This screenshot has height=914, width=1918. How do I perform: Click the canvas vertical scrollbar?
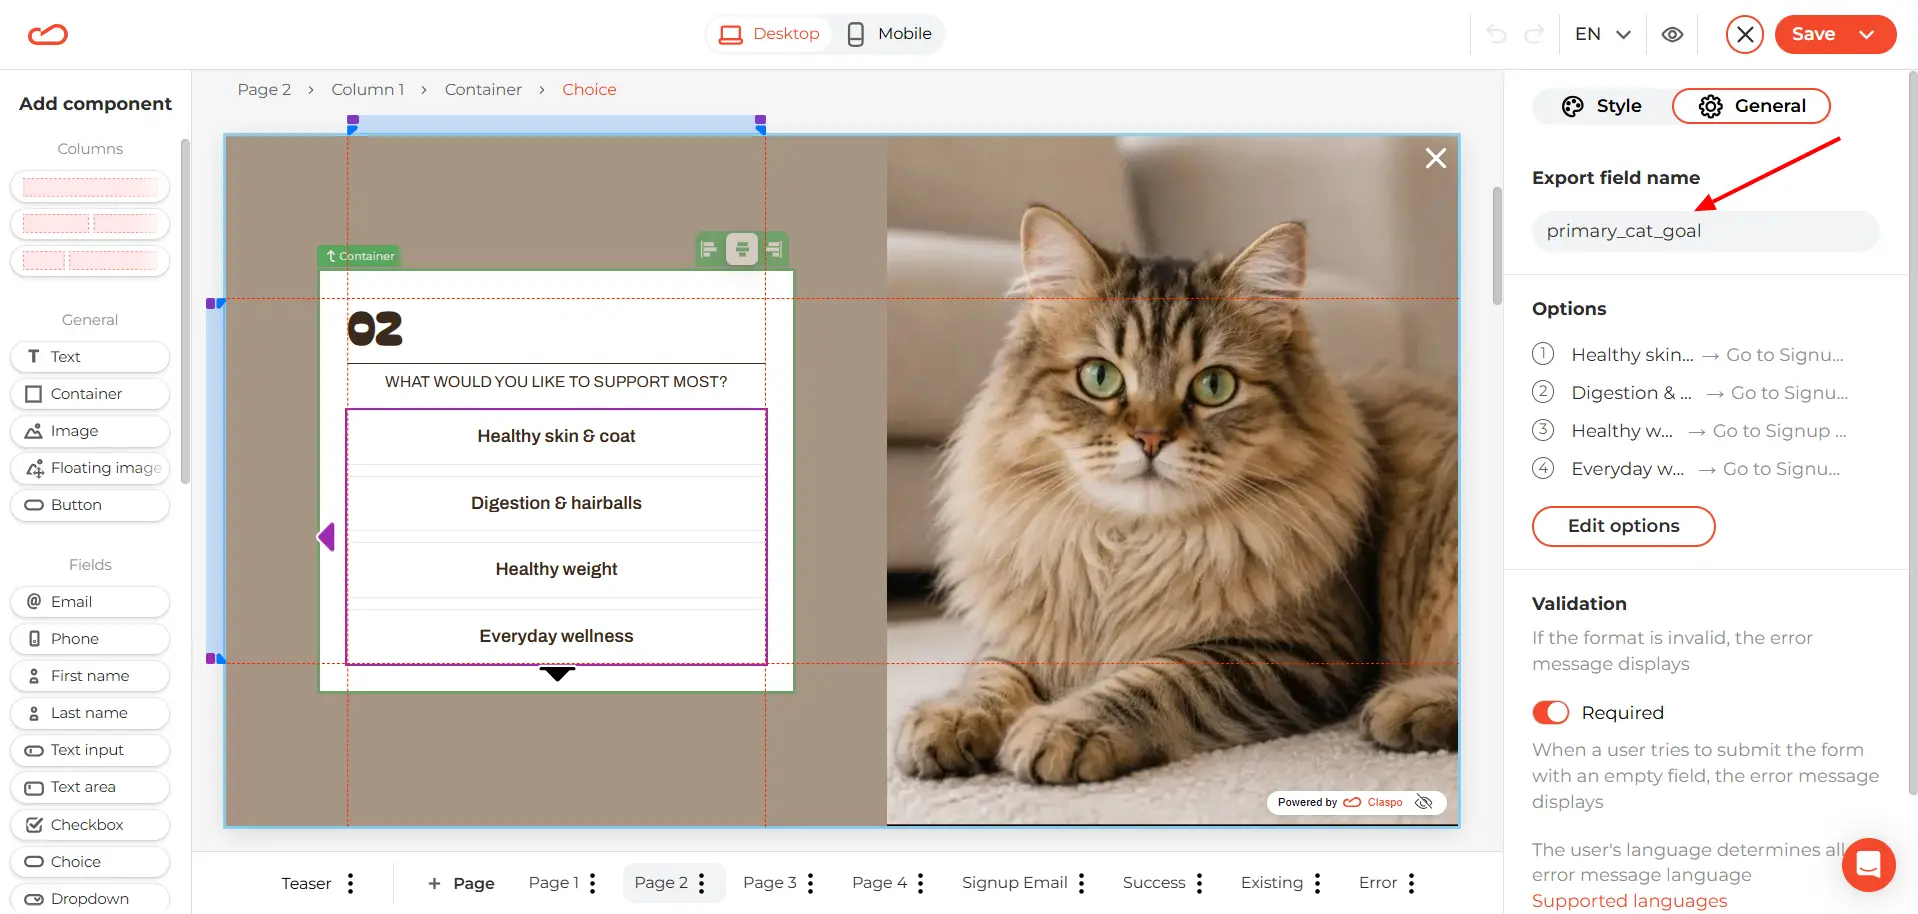tap(1497, 245)
